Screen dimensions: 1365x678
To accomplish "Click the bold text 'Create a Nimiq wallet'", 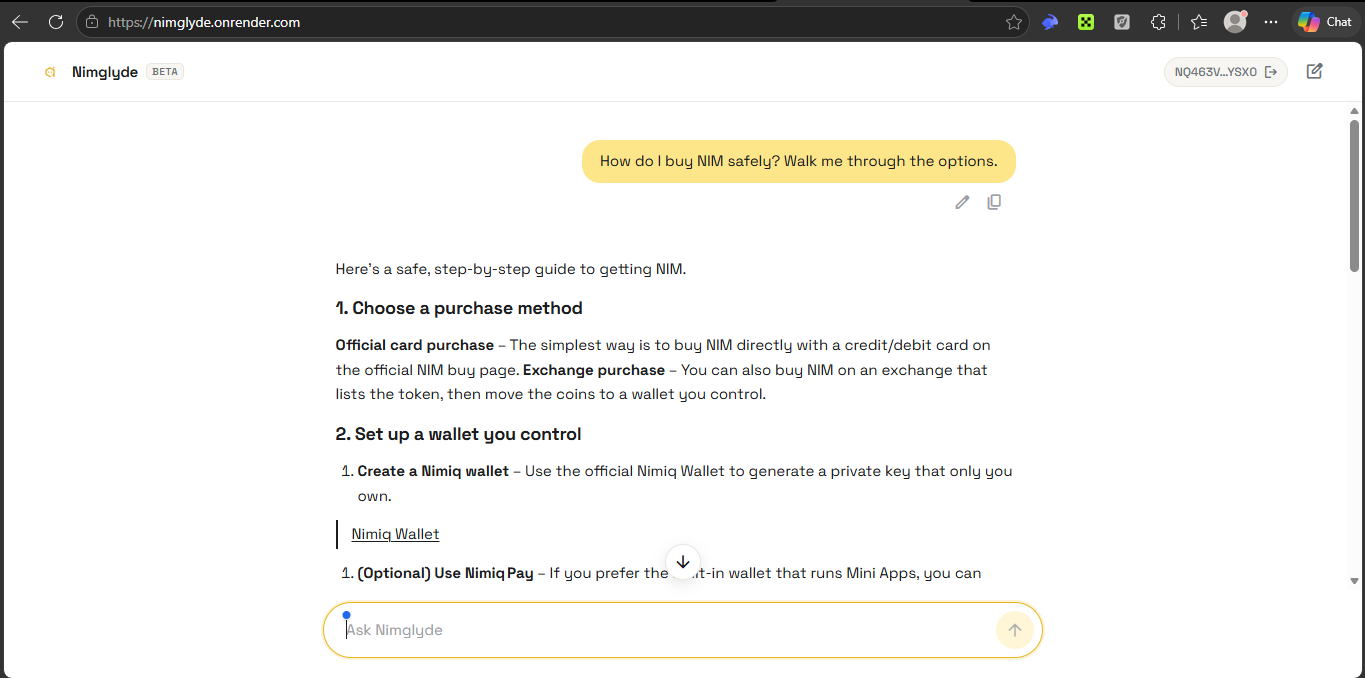I will point(433,471).
